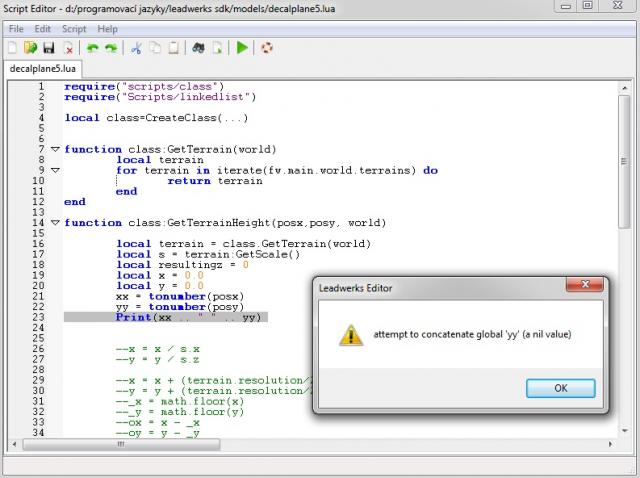The height and width of the screenshot is (478, 640).
Task: Save the script using the floppy disk icon
Action: 48,47
